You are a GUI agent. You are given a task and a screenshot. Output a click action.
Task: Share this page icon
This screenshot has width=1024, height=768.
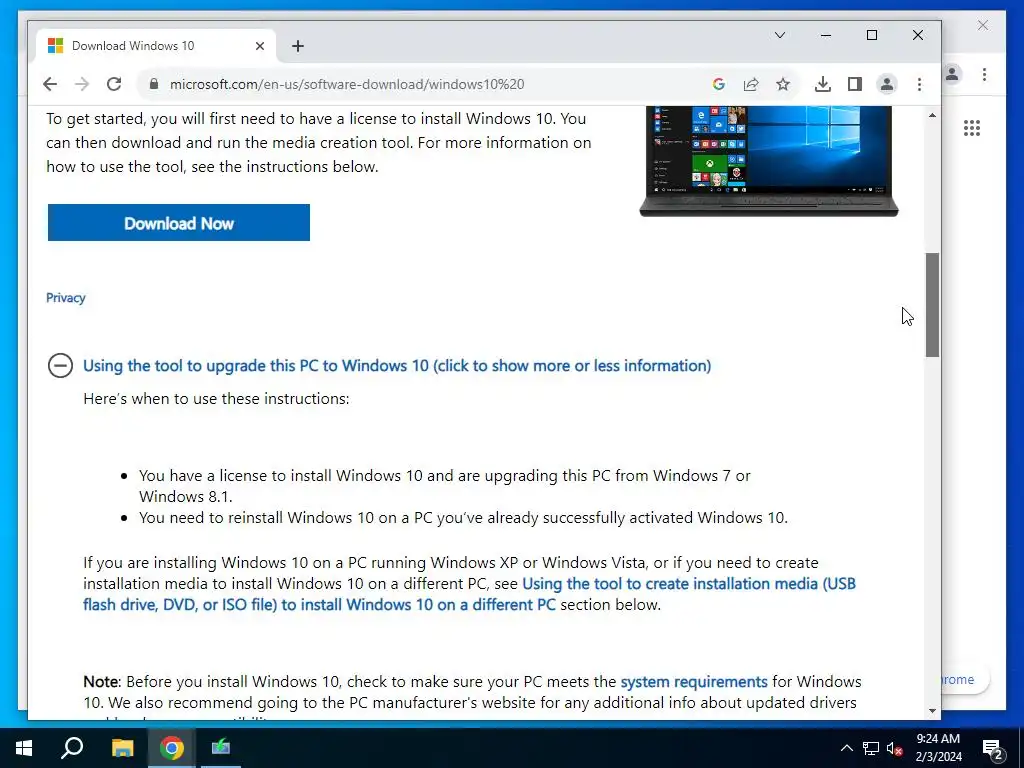751,84
